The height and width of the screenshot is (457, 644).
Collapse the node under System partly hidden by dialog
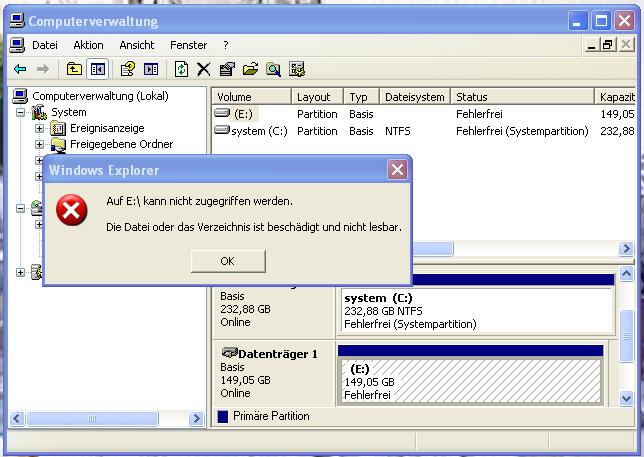20,209
